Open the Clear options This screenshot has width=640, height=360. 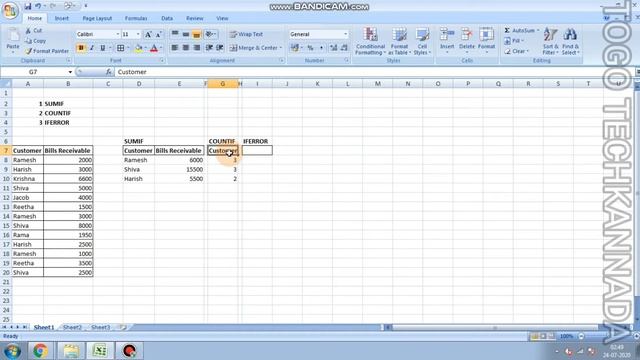tap(516, 51)
